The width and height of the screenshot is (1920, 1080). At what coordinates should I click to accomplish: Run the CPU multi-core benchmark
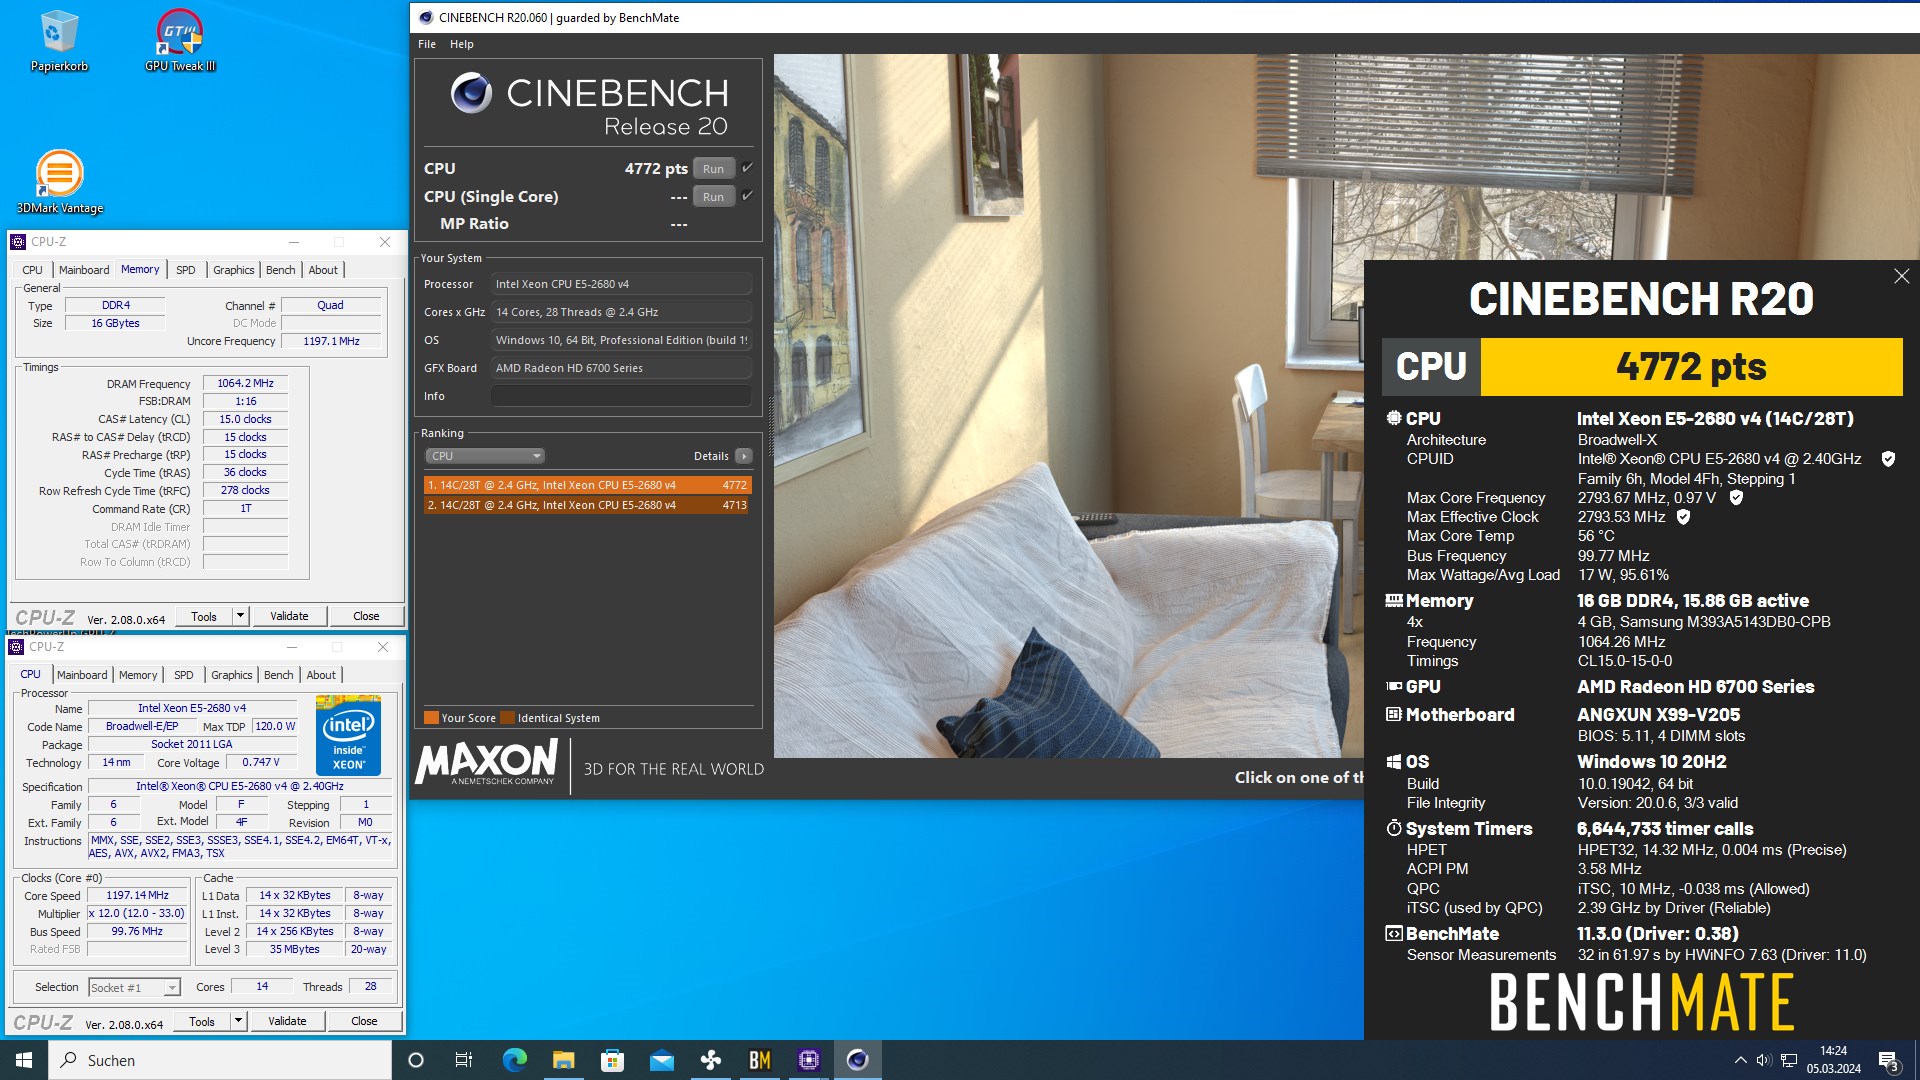click(x=713, y=168)
